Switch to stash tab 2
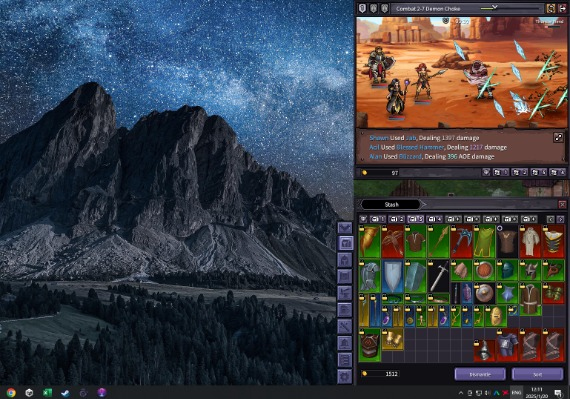Viewport: 570px width, 399px height. click(x=396, y=219)
